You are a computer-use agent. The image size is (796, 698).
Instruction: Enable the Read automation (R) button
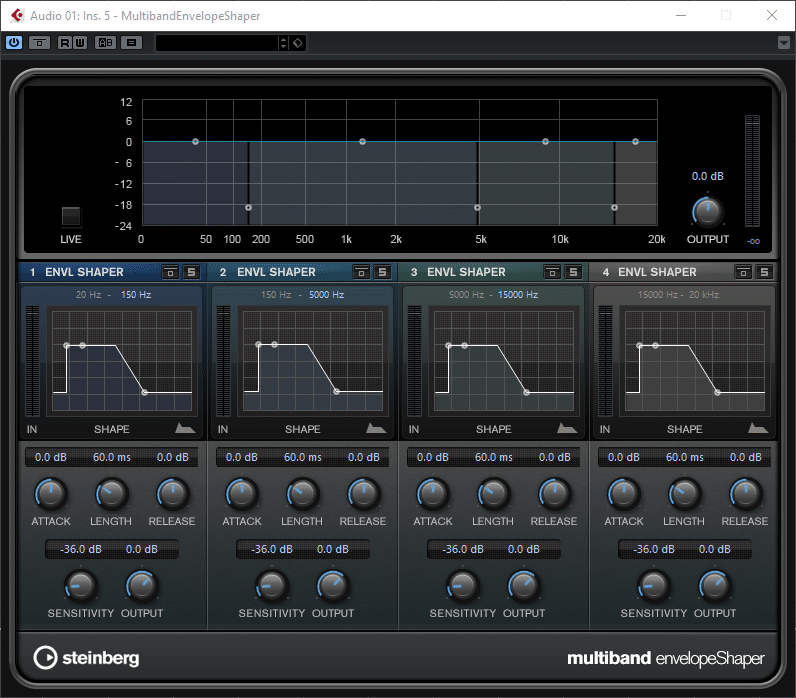[x=64, y=43]
